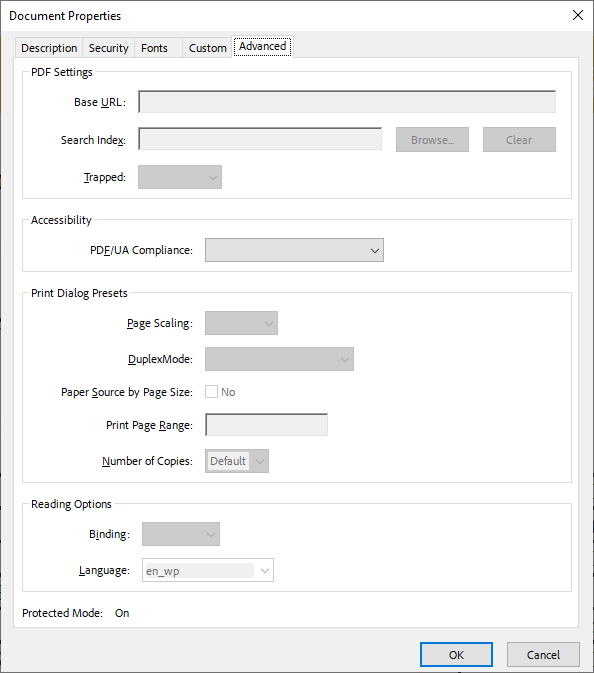Image resolution: width=594 pixels, height=673 pixels.
Task: Open the Security tab
Action: (109, 48)
